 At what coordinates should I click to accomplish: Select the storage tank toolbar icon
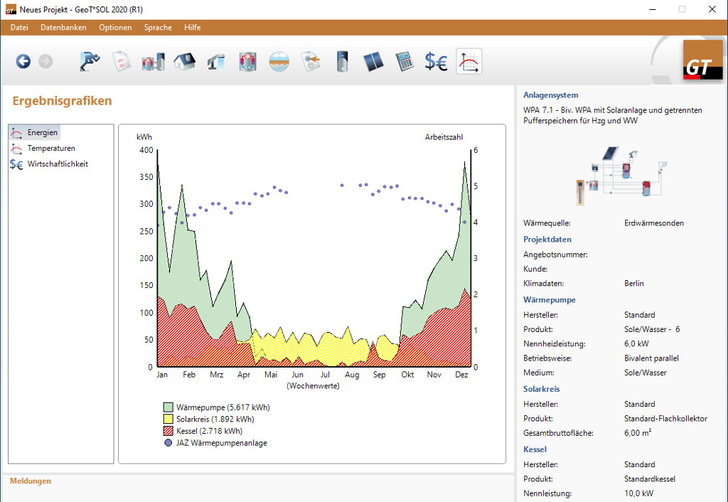[342, 62]
